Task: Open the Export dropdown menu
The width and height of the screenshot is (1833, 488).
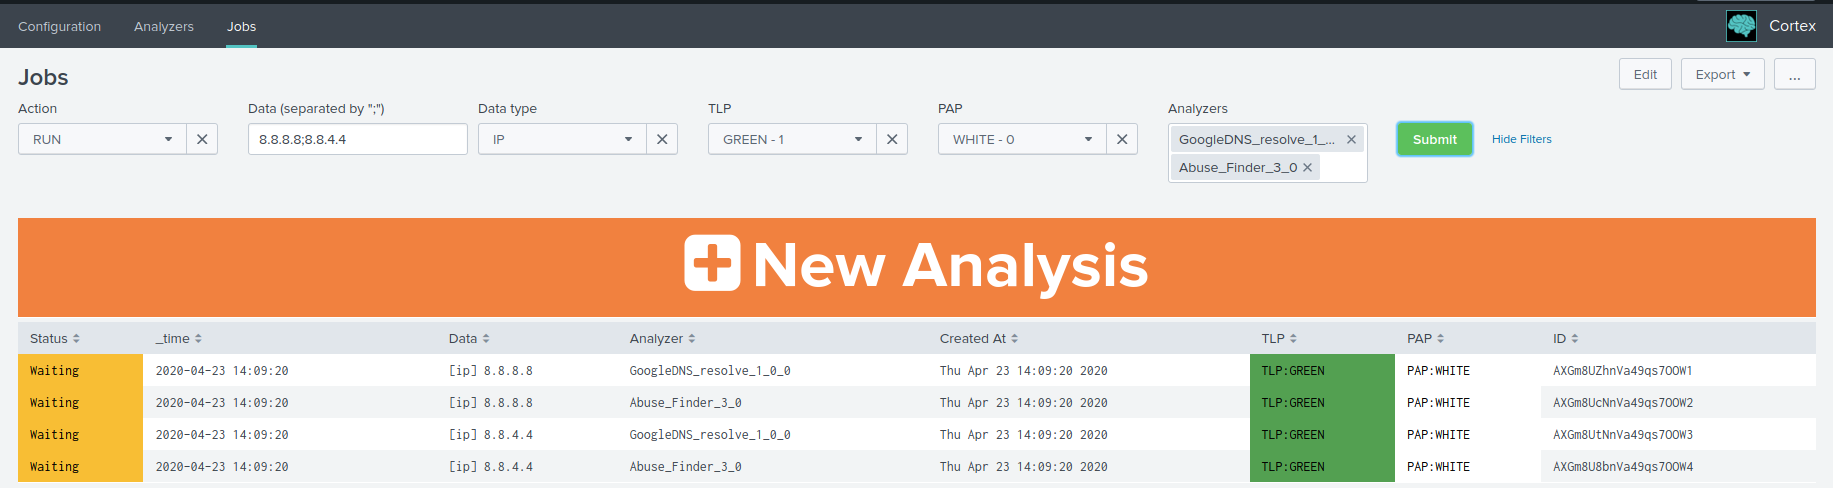Action: [x=1722, y=74]
